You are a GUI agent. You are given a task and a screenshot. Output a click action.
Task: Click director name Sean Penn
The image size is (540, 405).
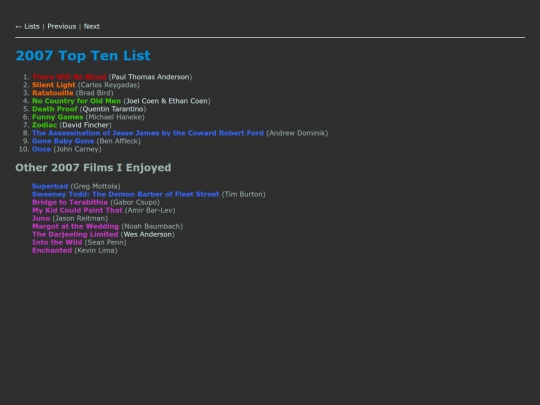pos(105,242)
